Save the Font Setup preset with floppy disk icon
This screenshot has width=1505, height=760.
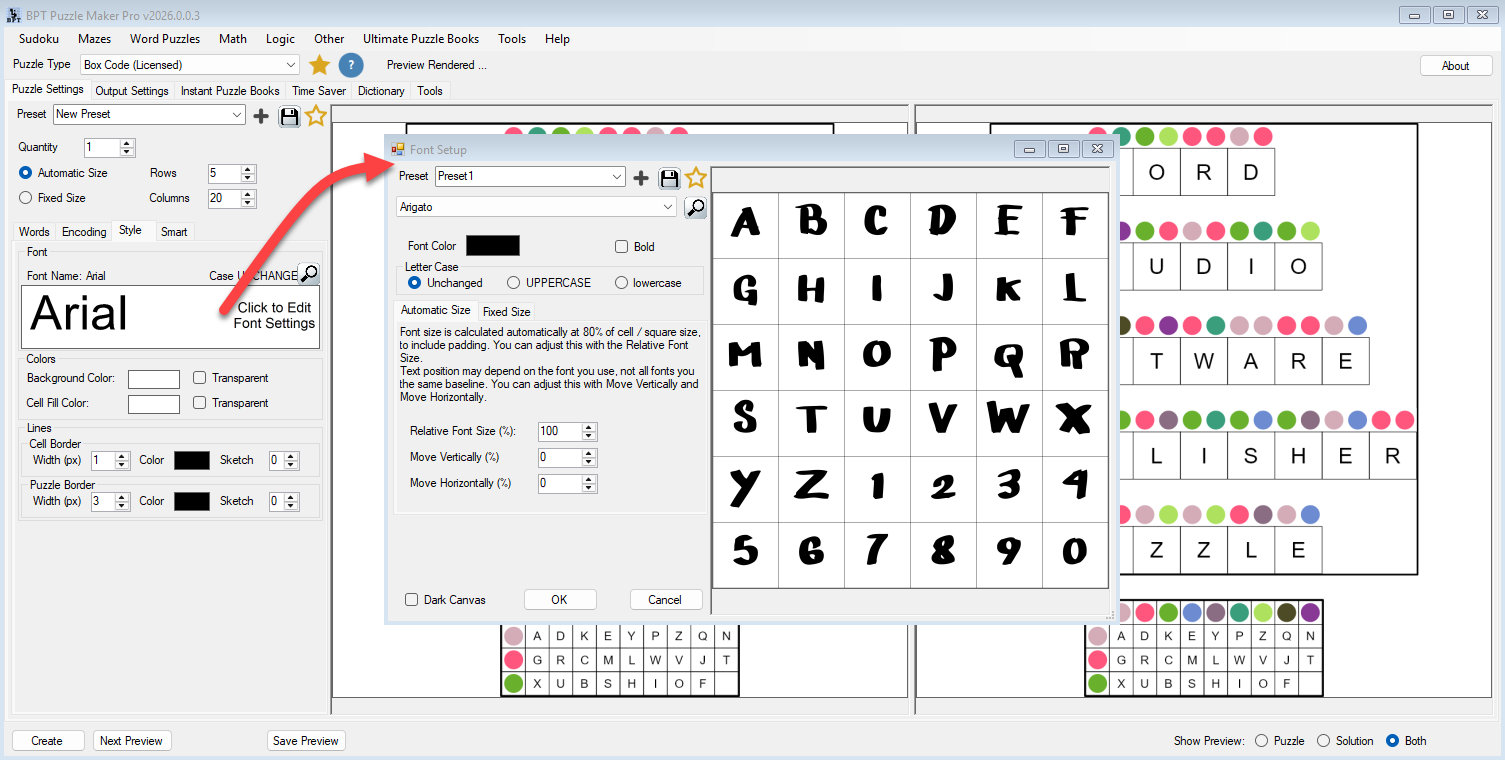point(669,178)
